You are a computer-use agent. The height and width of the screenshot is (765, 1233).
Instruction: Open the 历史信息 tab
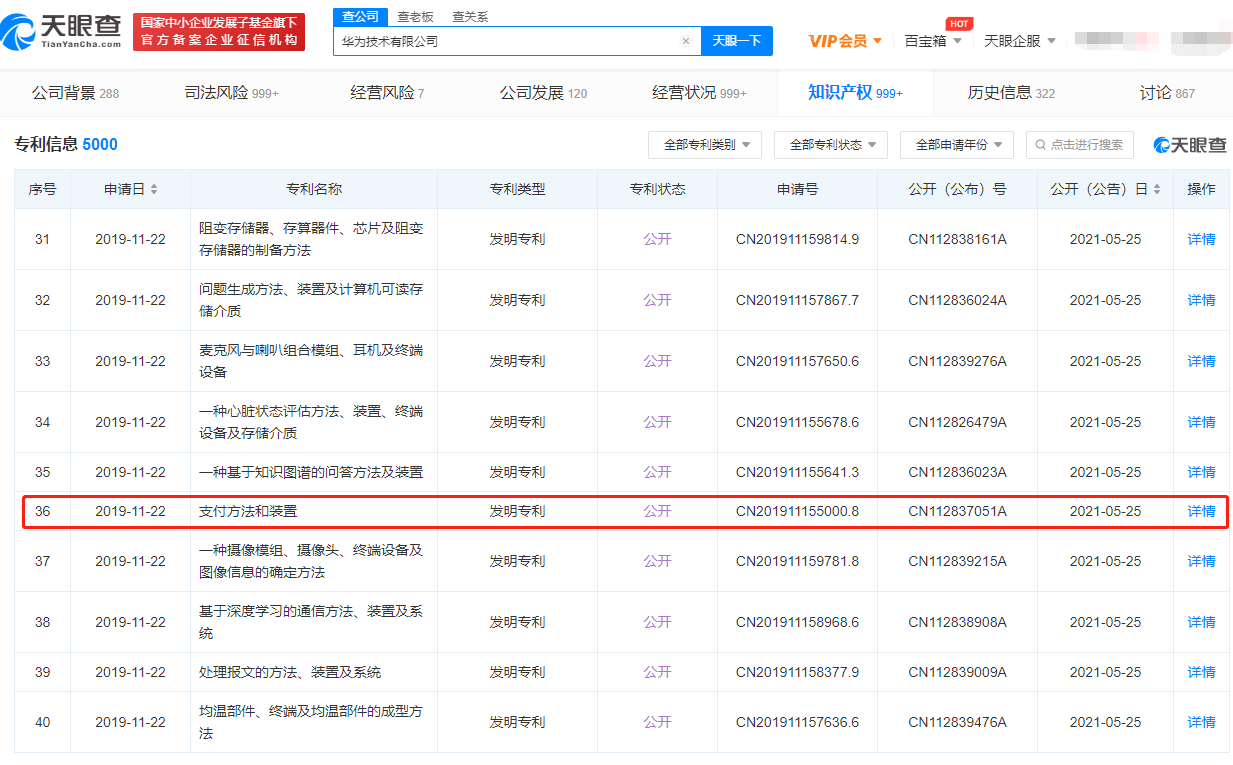tap(1011, 93)
